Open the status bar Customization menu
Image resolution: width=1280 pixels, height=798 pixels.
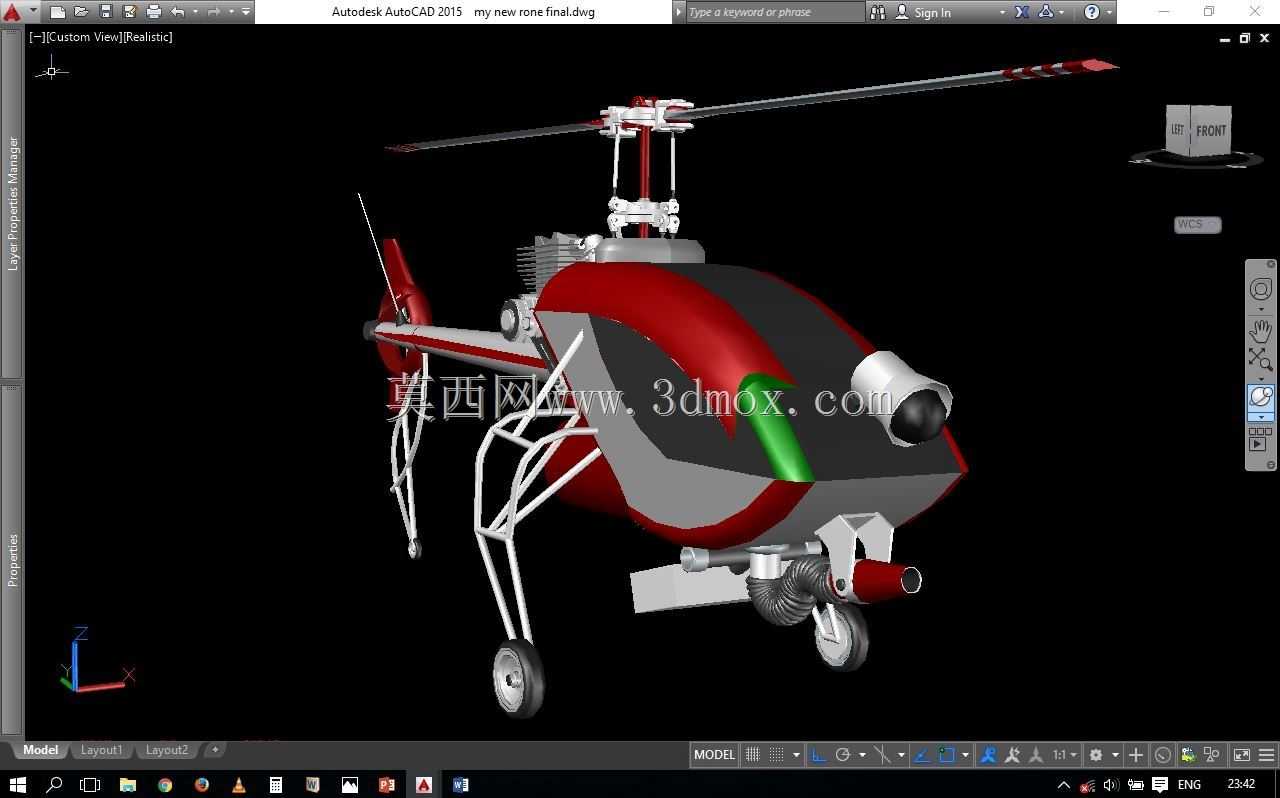point(1267,755)
